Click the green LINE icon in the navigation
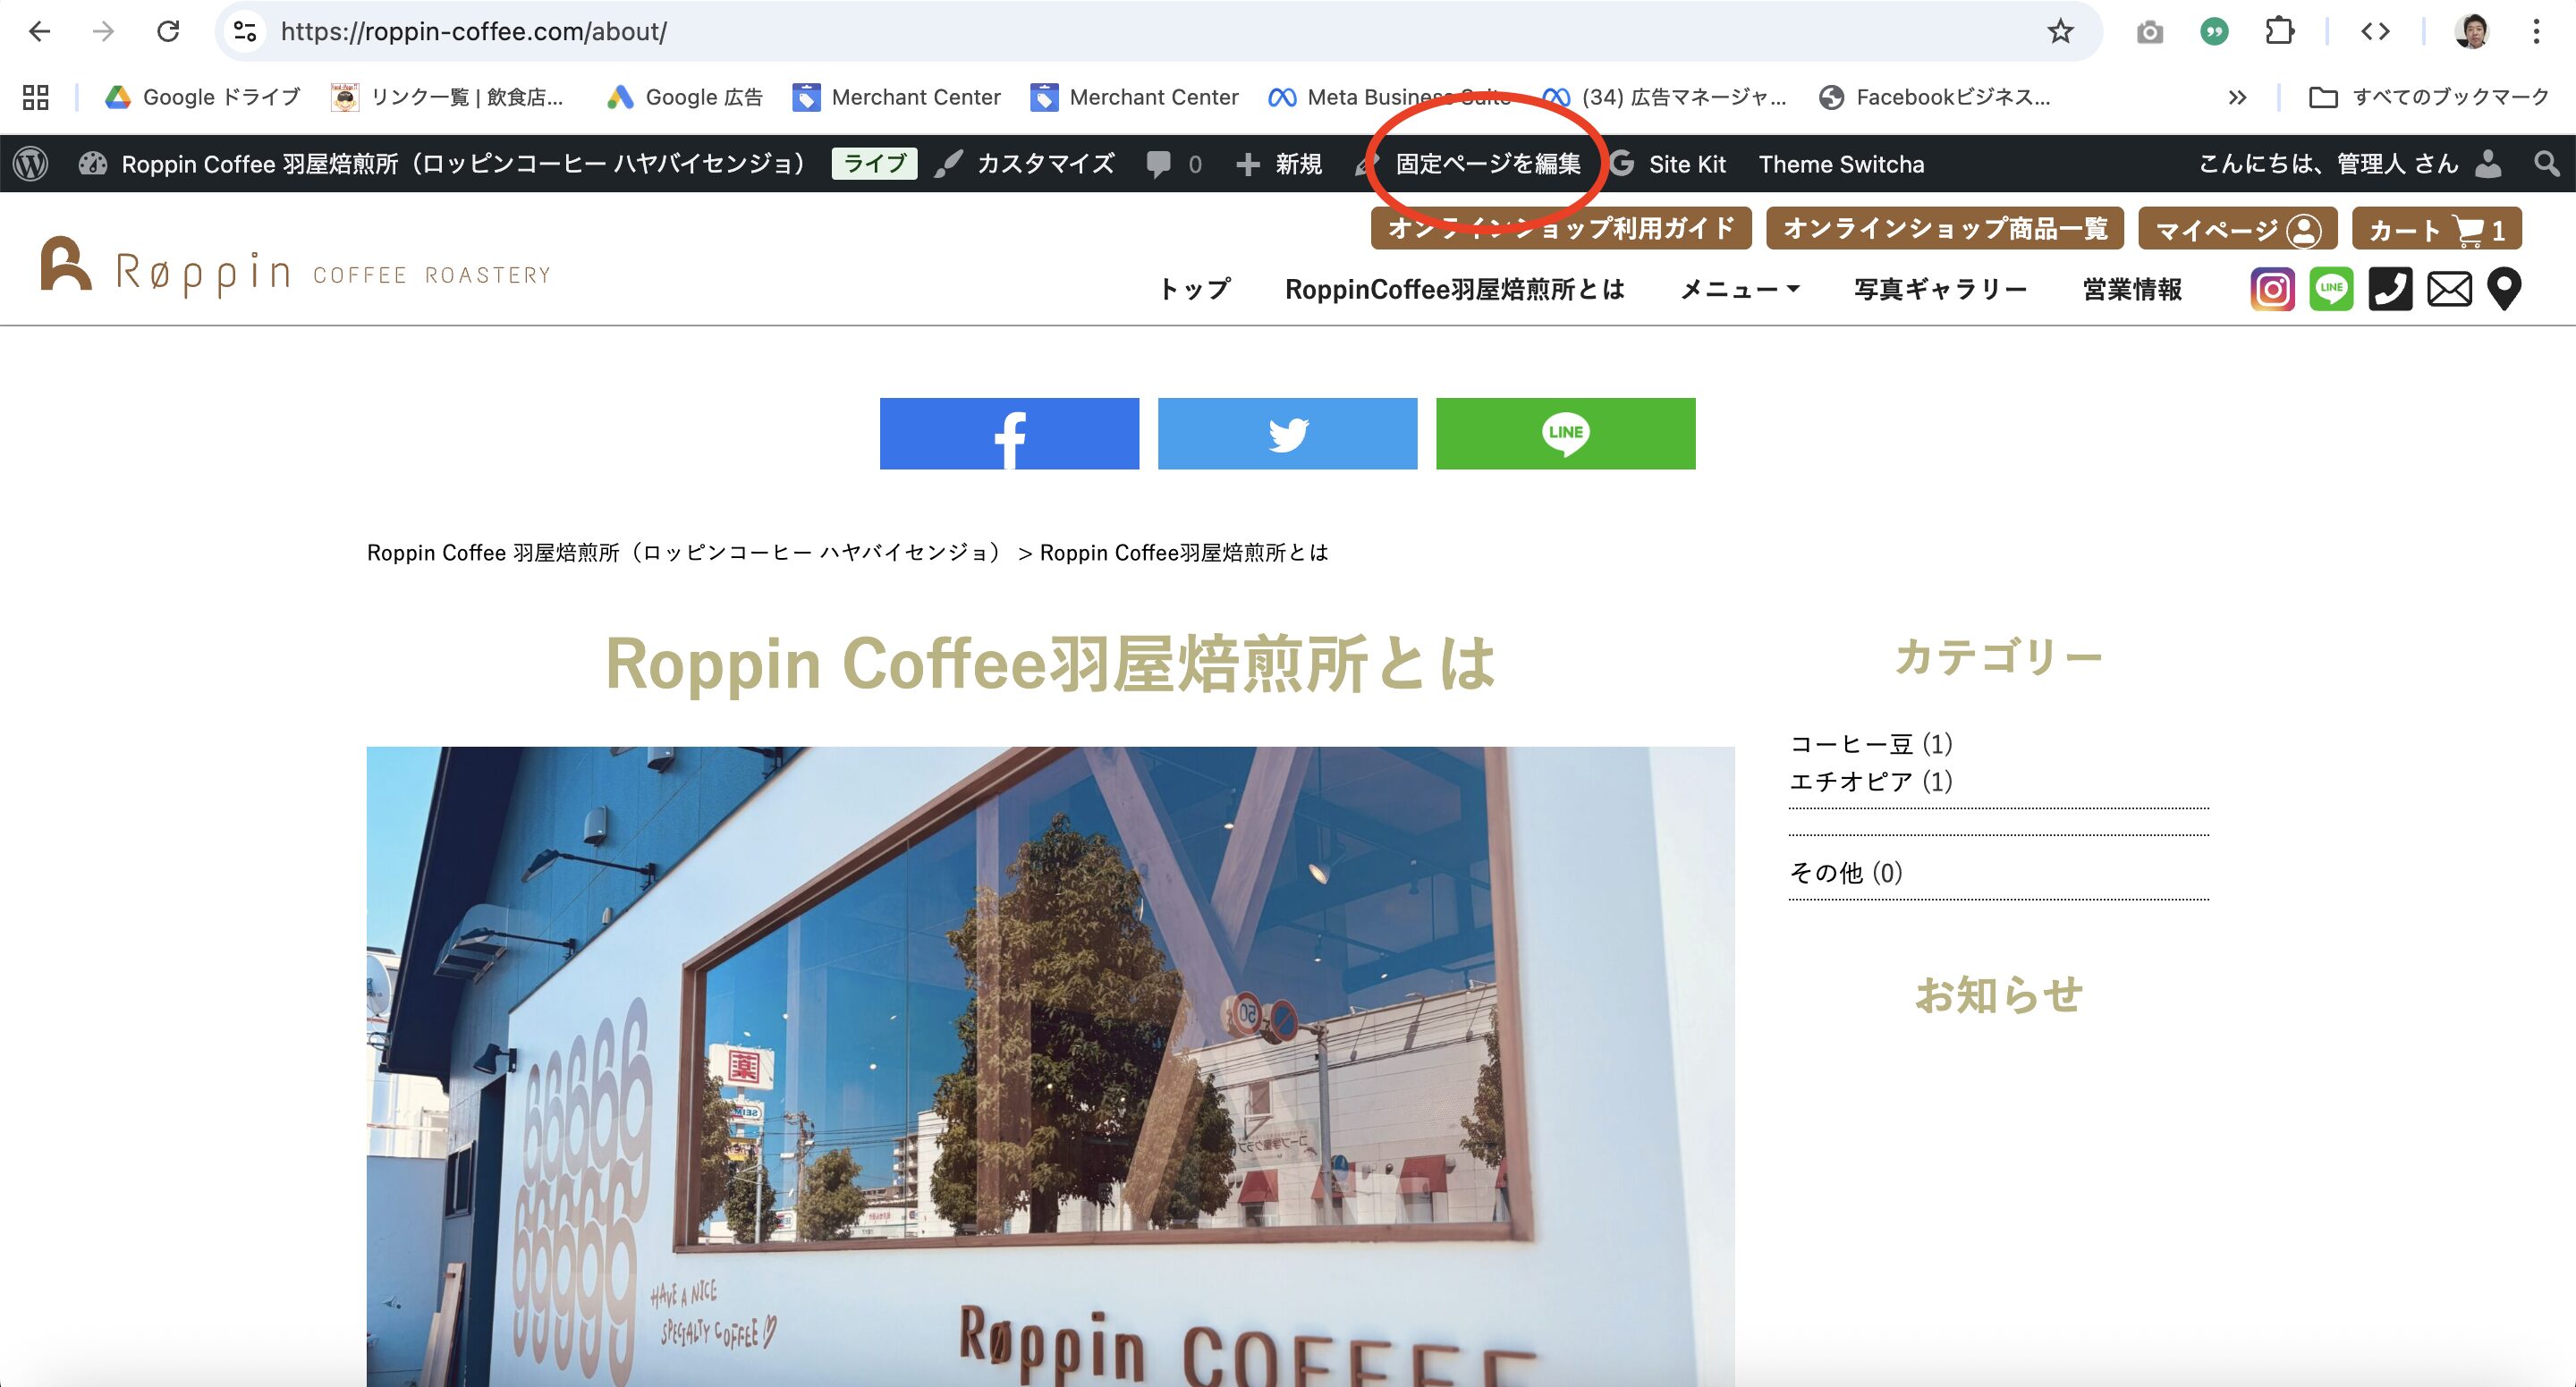Image resolution: width=2576 pixels, height=1387 pixels. click(x=2331, y=290)
